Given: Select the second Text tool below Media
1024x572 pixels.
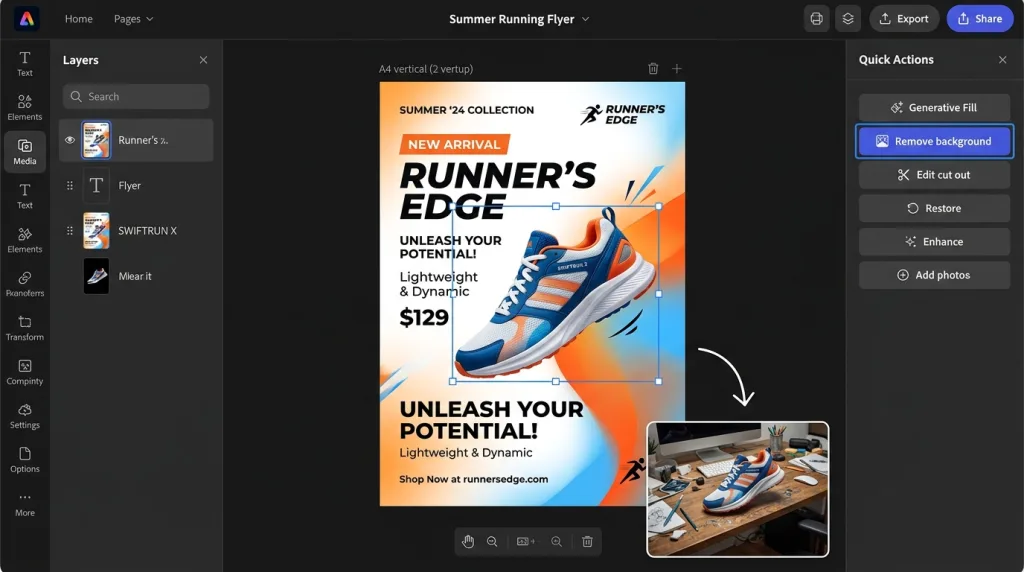Looking at the screenshot, I should [25, 196].
